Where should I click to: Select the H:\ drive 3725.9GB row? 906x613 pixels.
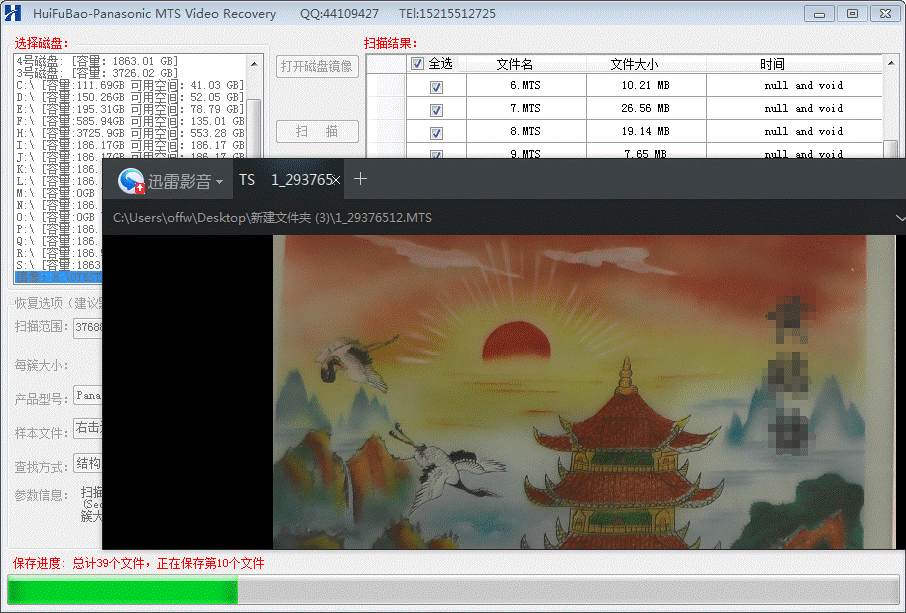pos(131,133)
